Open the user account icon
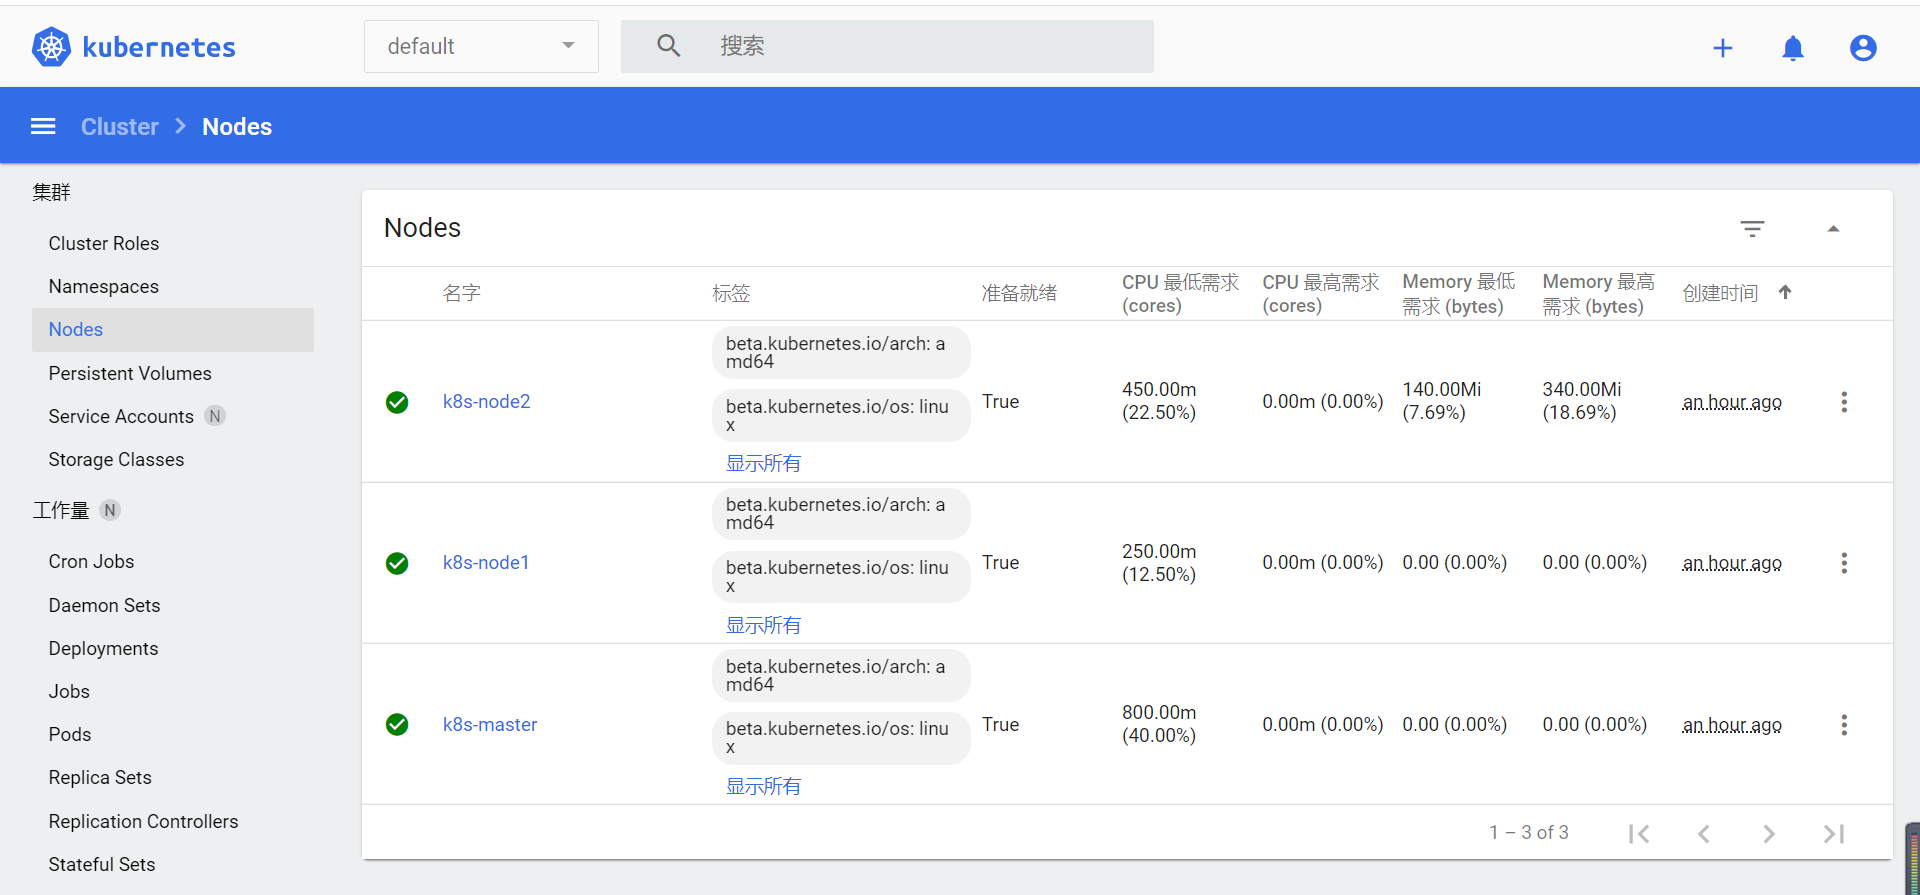This screenshot has width=1920, height=895. pyautogui.click(x=1862, y=48)
